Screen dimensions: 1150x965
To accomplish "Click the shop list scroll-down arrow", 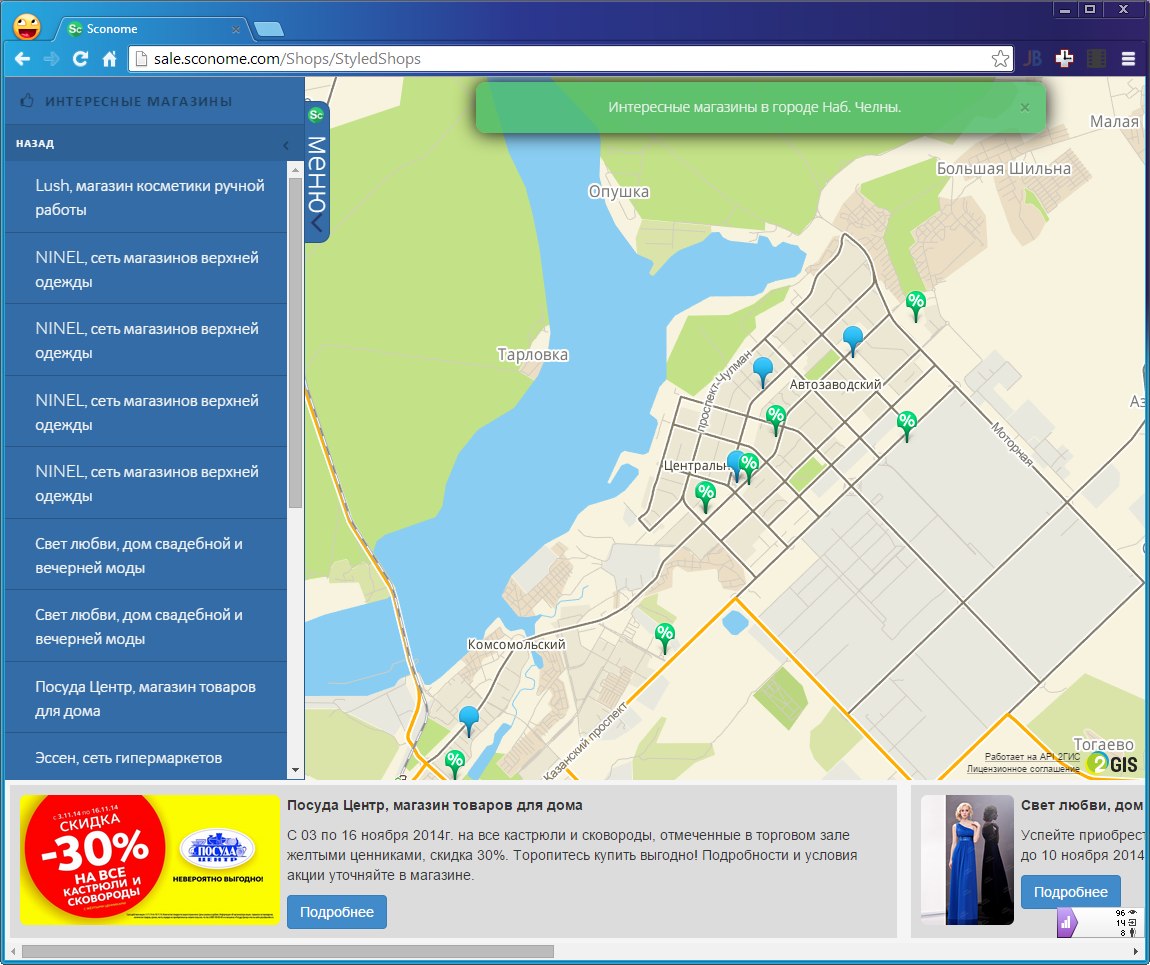I will (296, 770).
